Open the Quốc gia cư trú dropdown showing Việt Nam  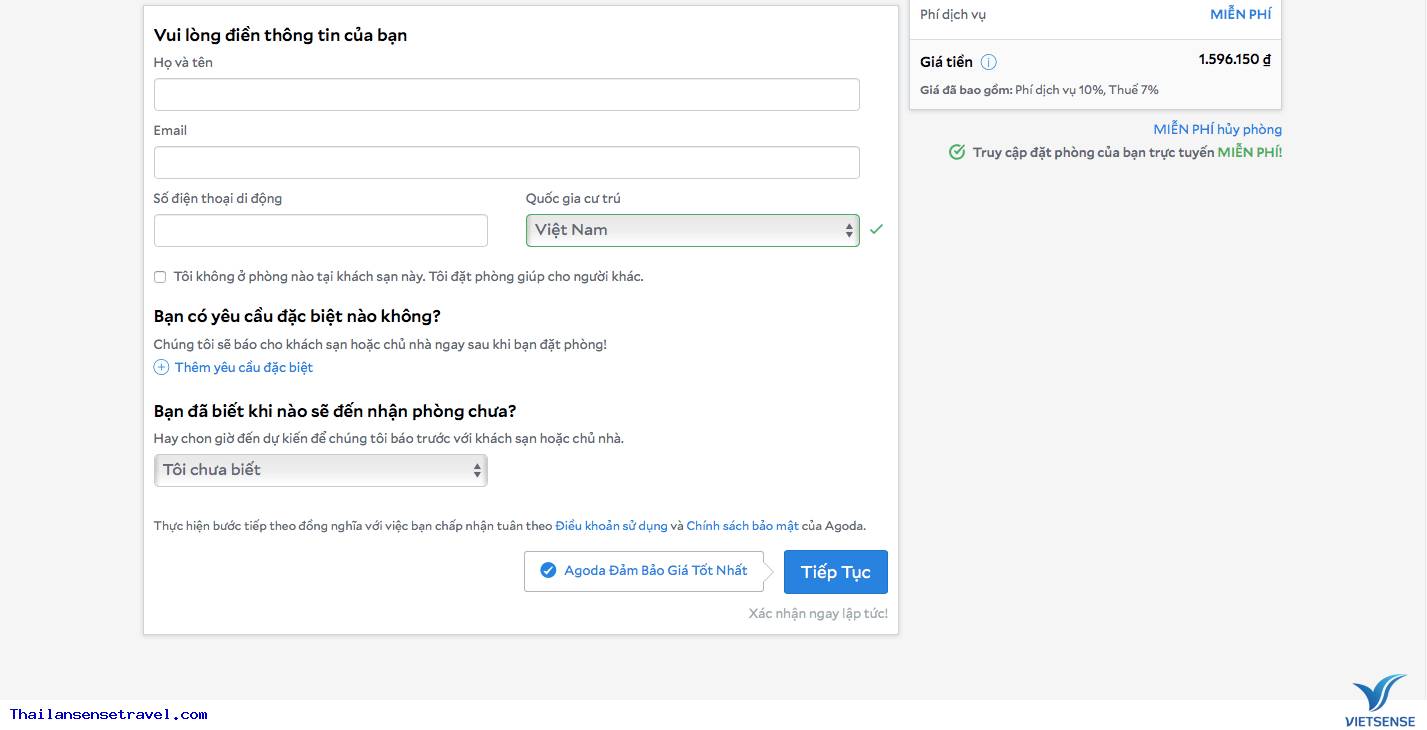692,230
